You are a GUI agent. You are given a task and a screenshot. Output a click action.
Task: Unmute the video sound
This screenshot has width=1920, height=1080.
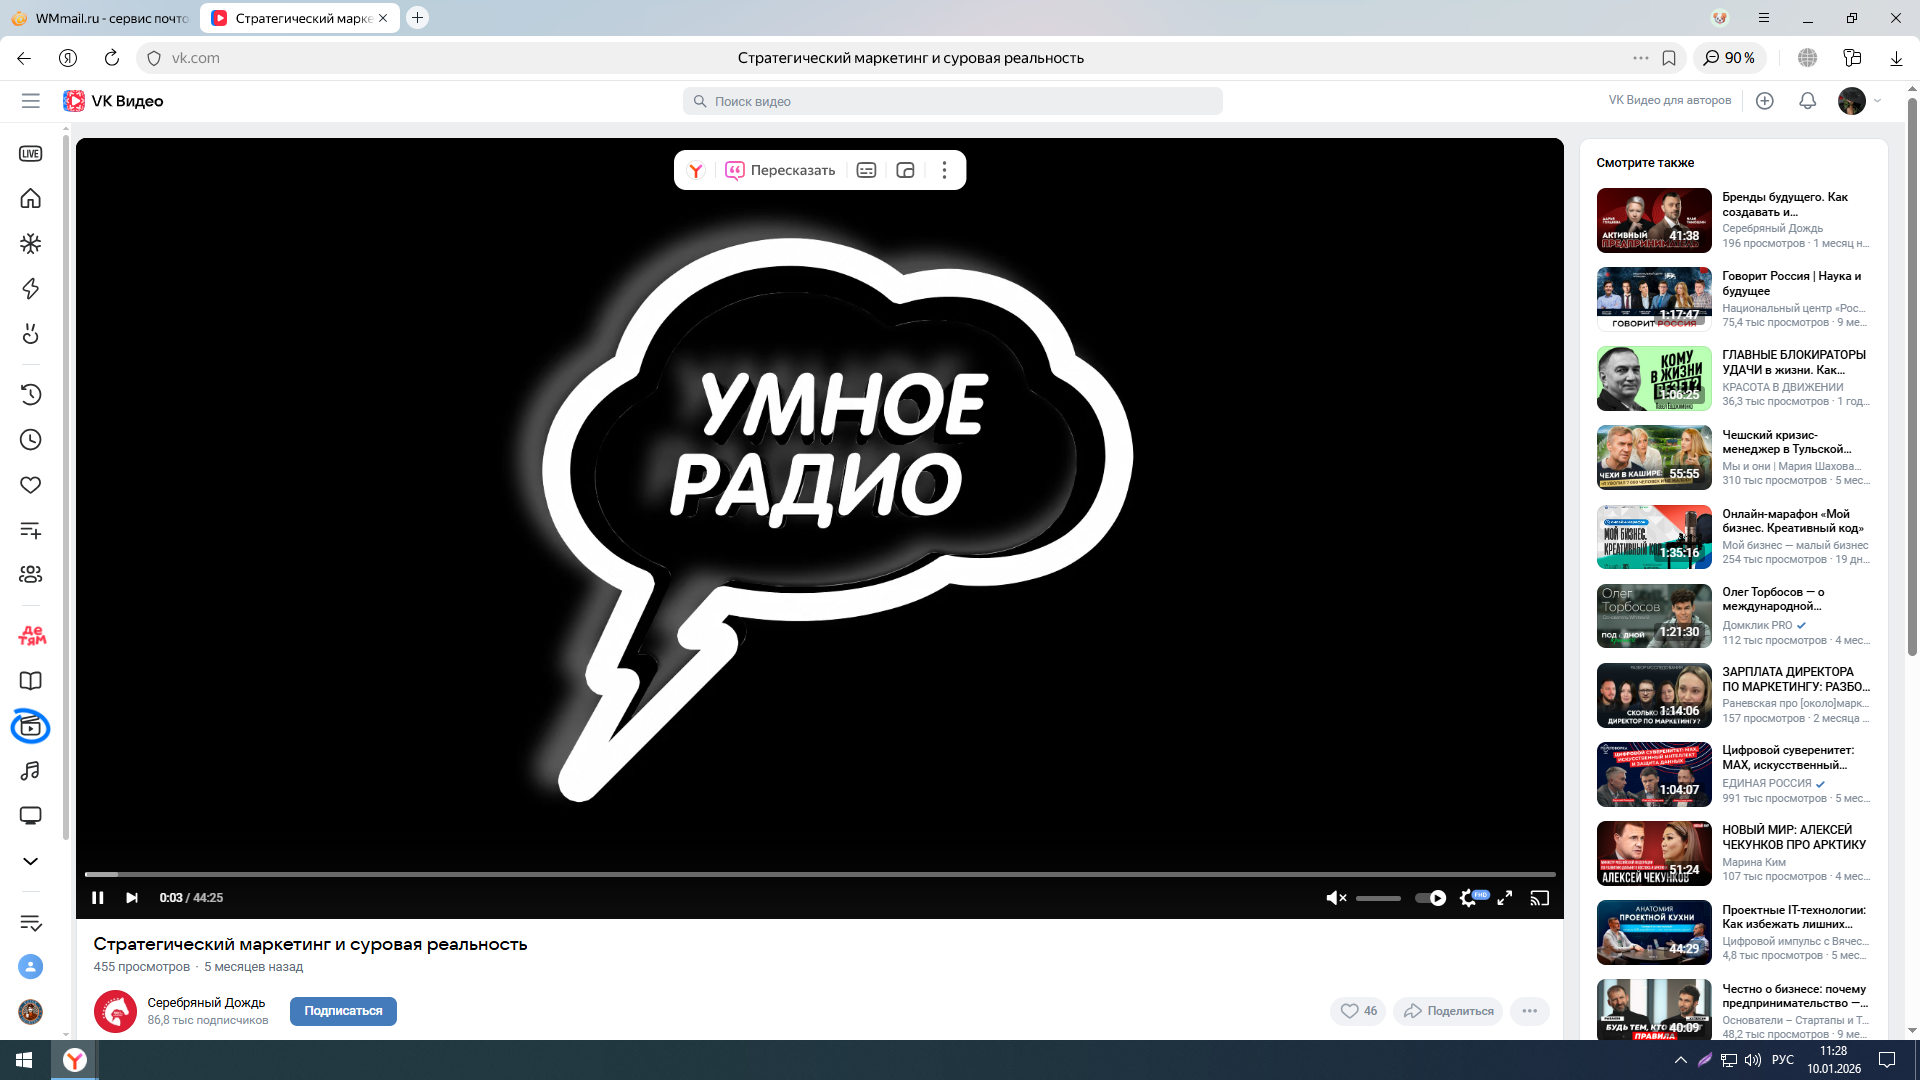tap(1335, 898)
